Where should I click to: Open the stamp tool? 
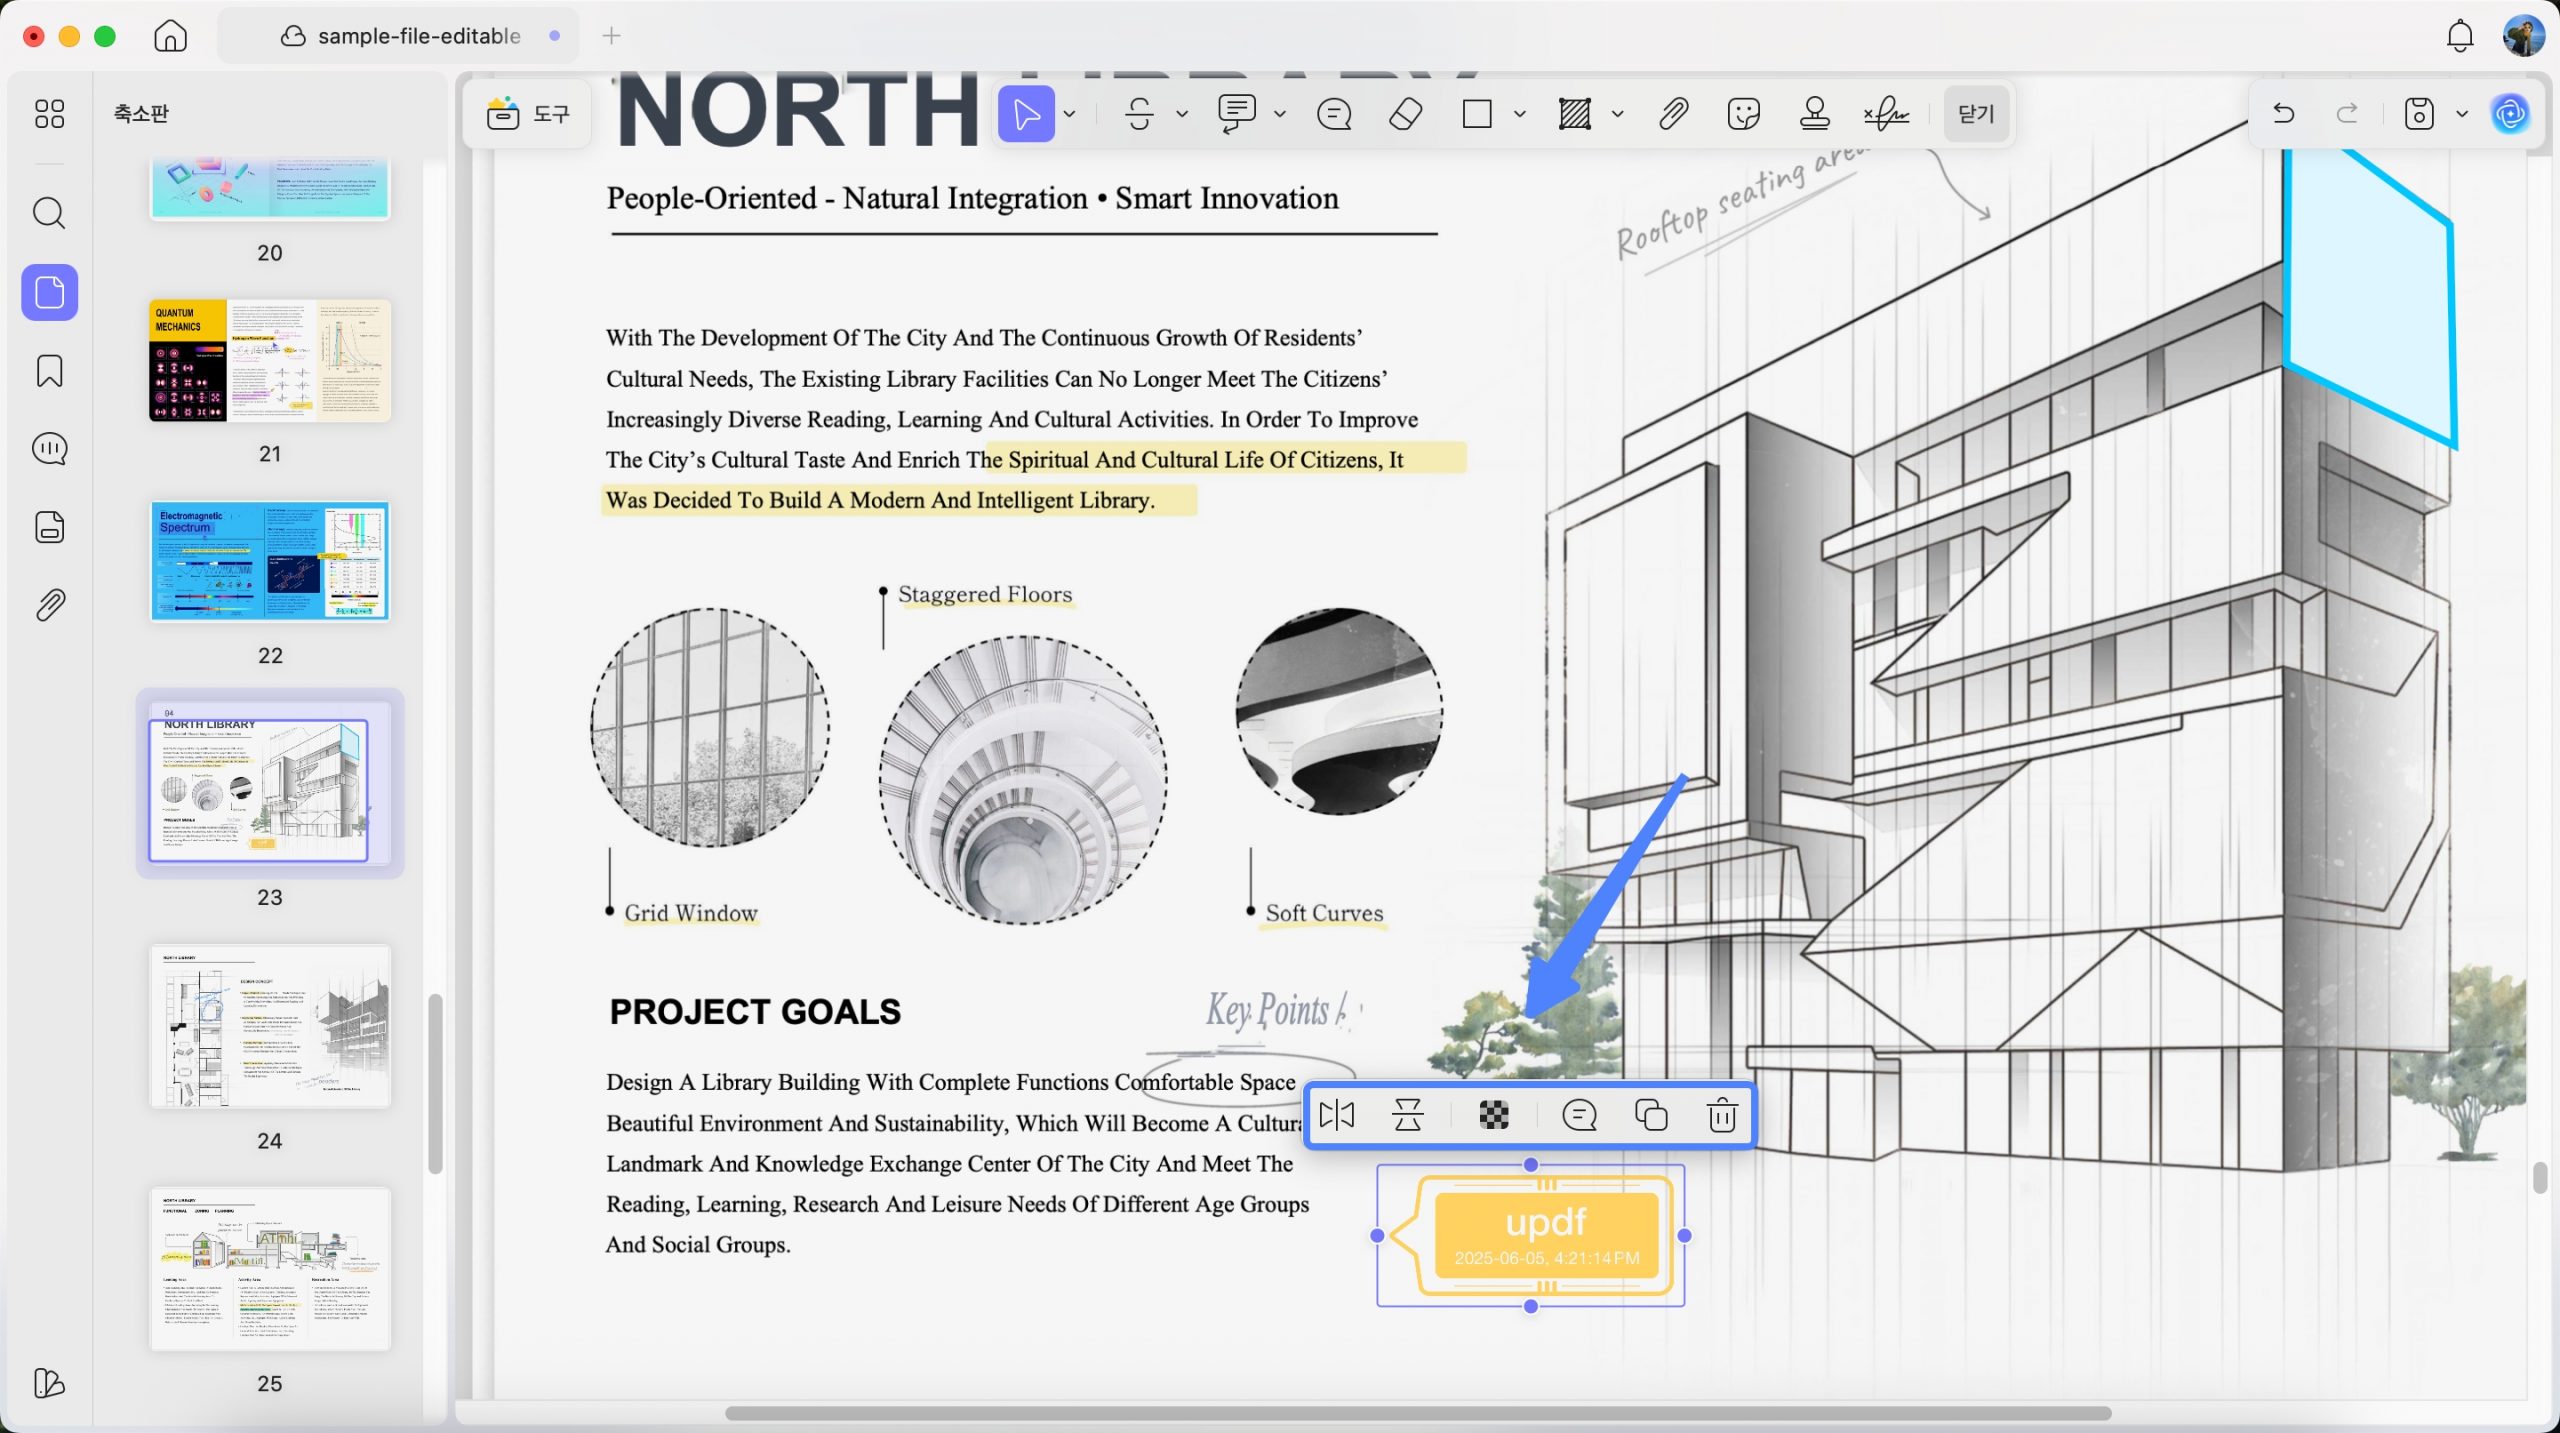[1814, 114]
